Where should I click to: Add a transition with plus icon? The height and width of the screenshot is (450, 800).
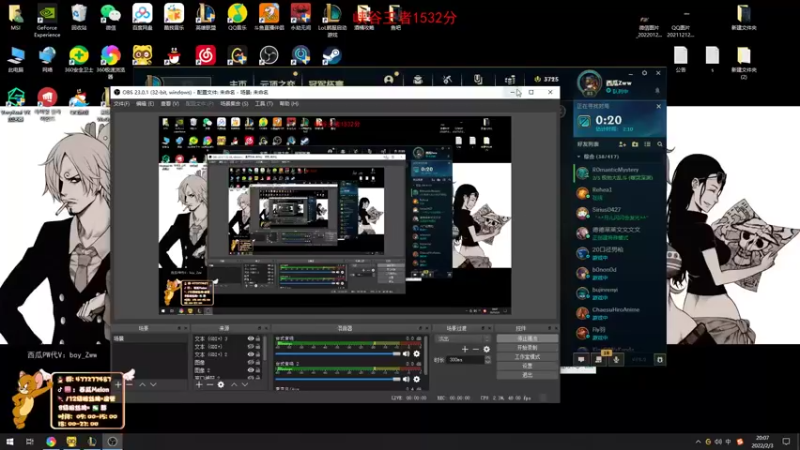point(465,349)
